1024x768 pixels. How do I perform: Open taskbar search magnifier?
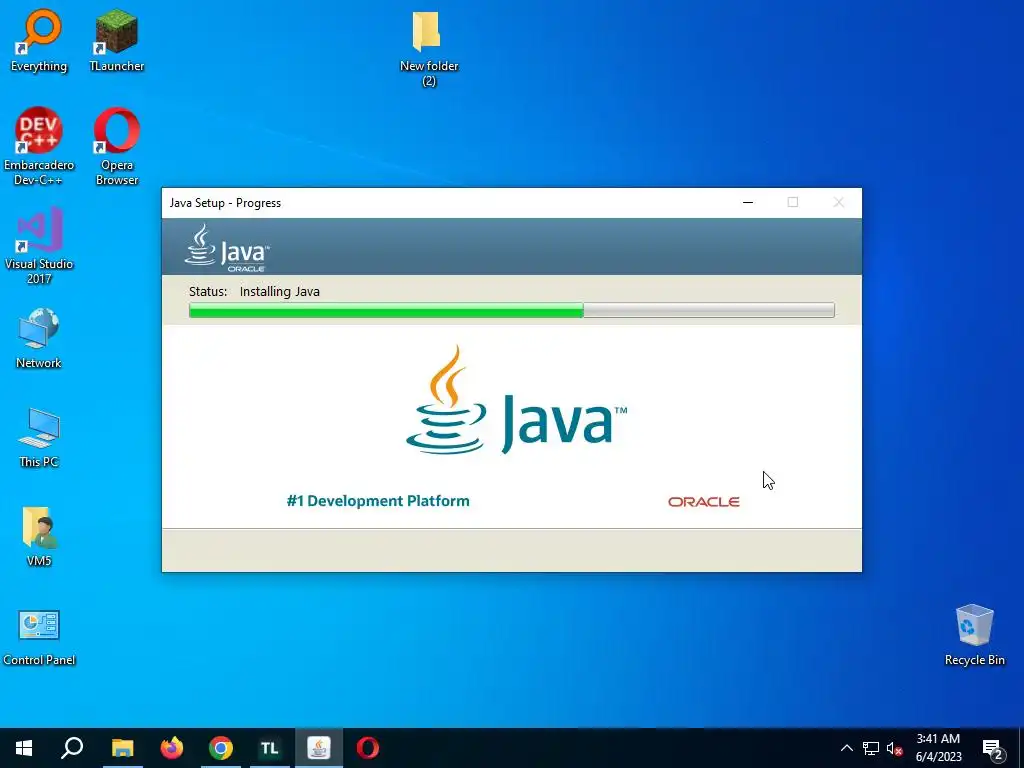coord(72,748)
